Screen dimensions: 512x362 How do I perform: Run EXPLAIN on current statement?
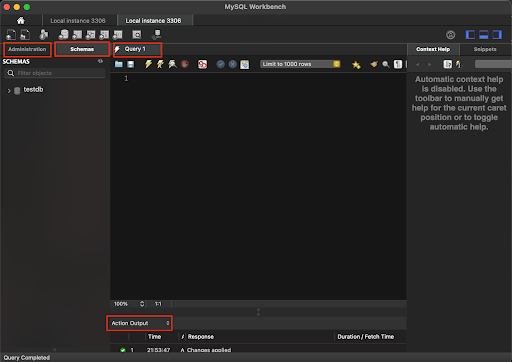pyautogui.click(x=172, y=64)
